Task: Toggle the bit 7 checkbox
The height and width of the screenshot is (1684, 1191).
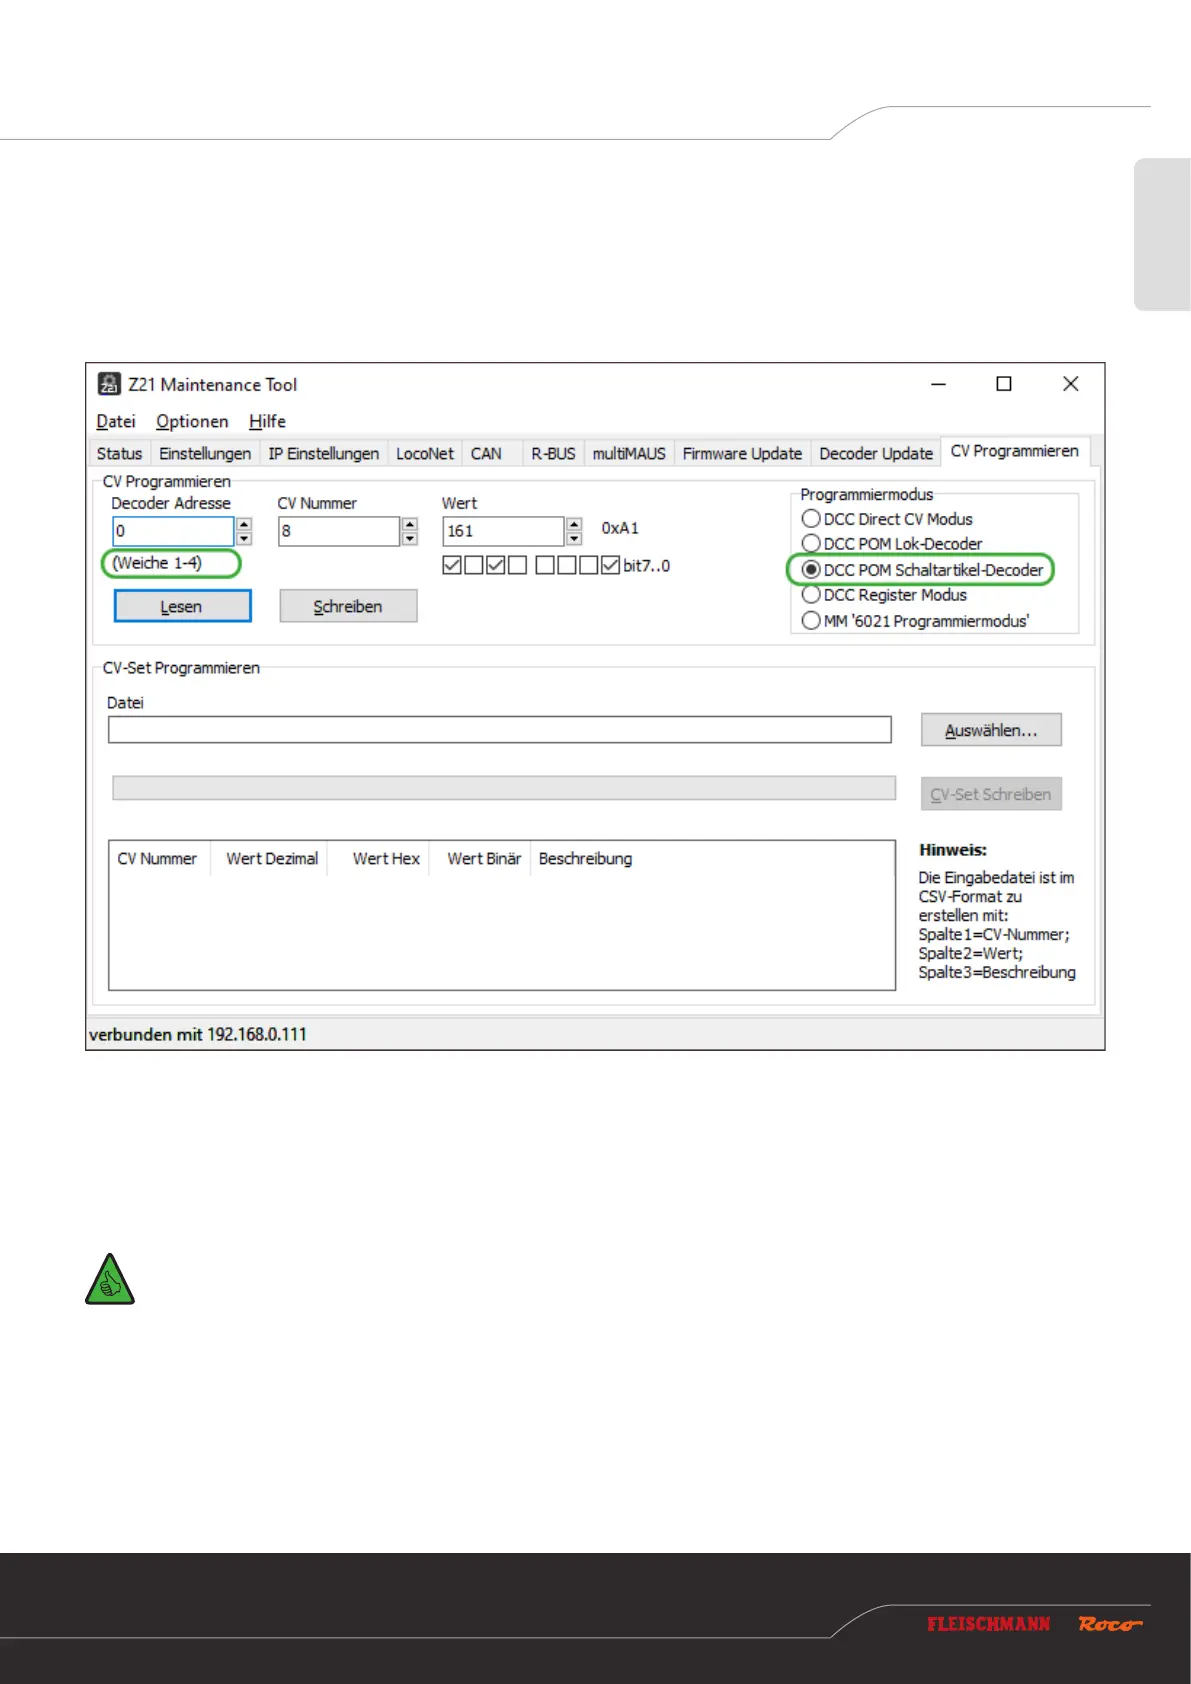Action: point(452,565)
